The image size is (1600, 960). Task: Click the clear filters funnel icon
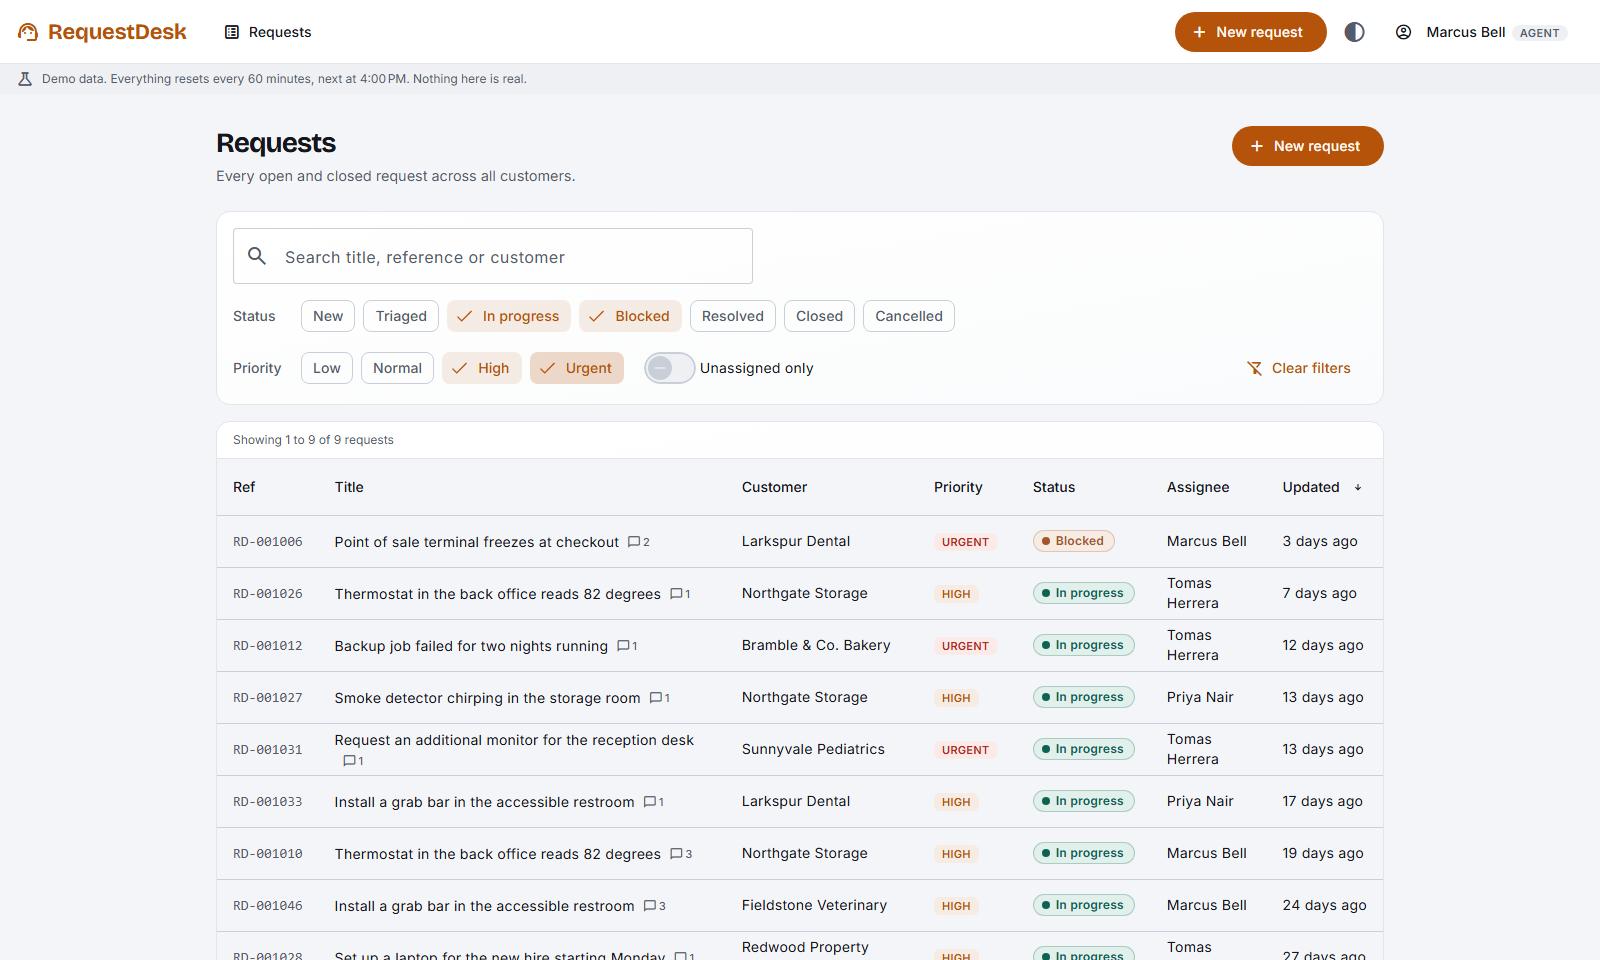(x=1255, y=368)
